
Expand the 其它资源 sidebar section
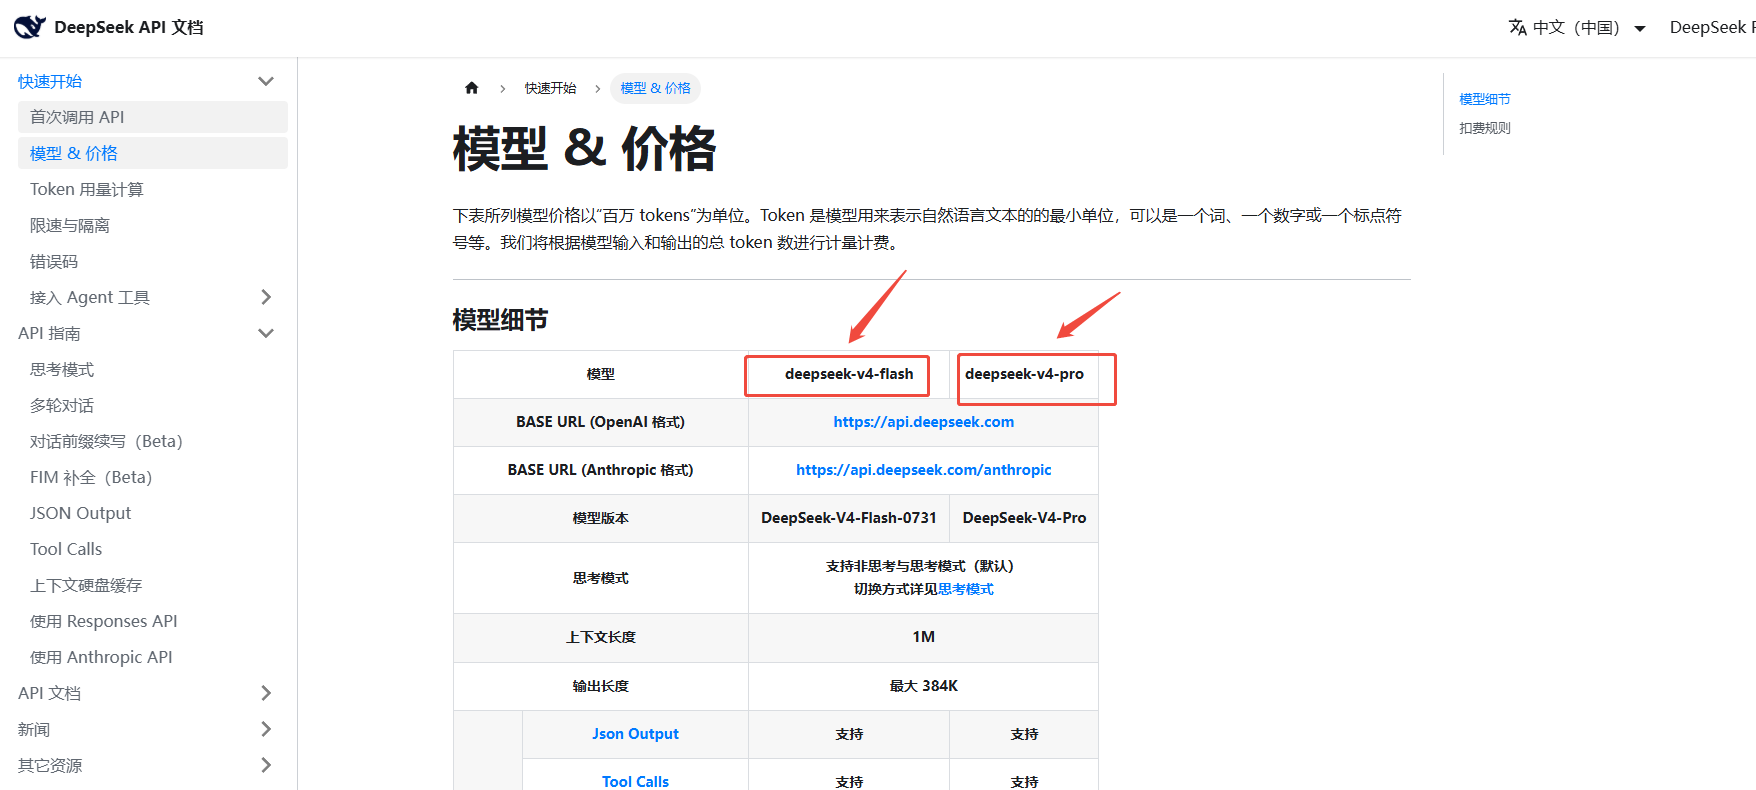(x=266, y=765)
